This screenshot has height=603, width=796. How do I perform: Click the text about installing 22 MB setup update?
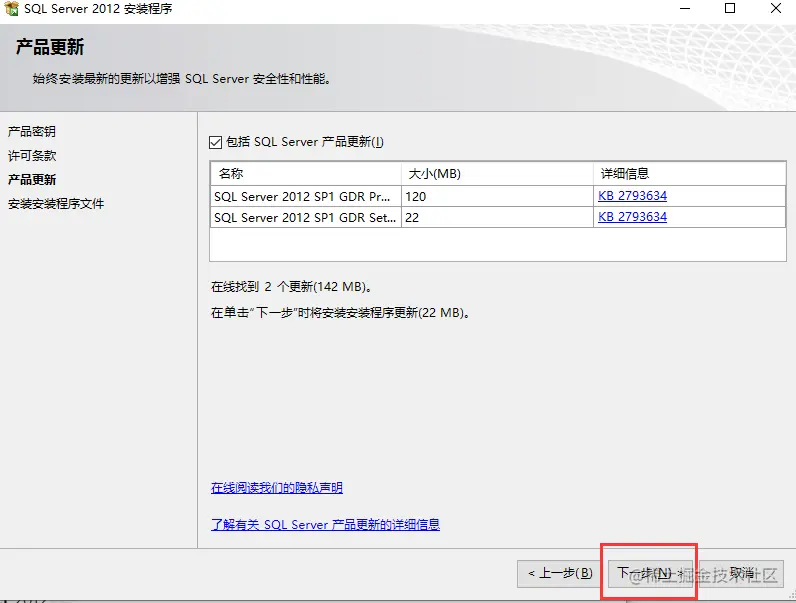pyautogui.click(x=341, y=313)
